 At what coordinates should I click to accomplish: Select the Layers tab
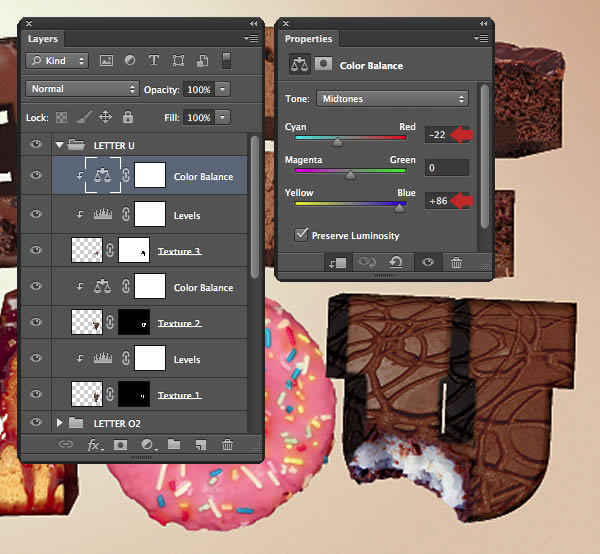point(42,39)
